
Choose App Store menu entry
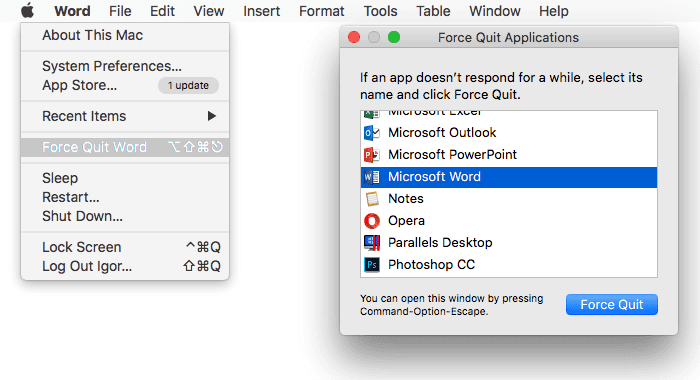pyautogui.click(x=125, y=85)
